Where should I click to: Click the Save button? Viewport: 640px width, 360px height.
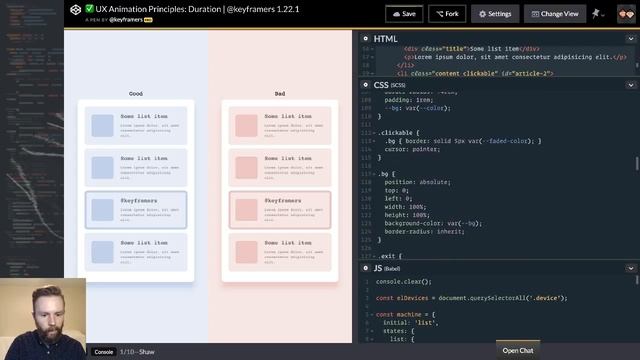pyautogui.click(x=404, y=14)
